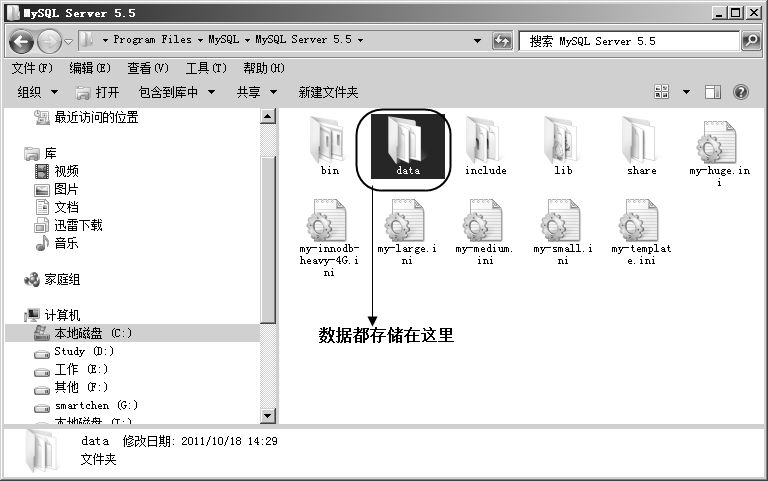Minimize the MySQL Server 5.5 window
The image size is (768, 481).
pos(719,13)
